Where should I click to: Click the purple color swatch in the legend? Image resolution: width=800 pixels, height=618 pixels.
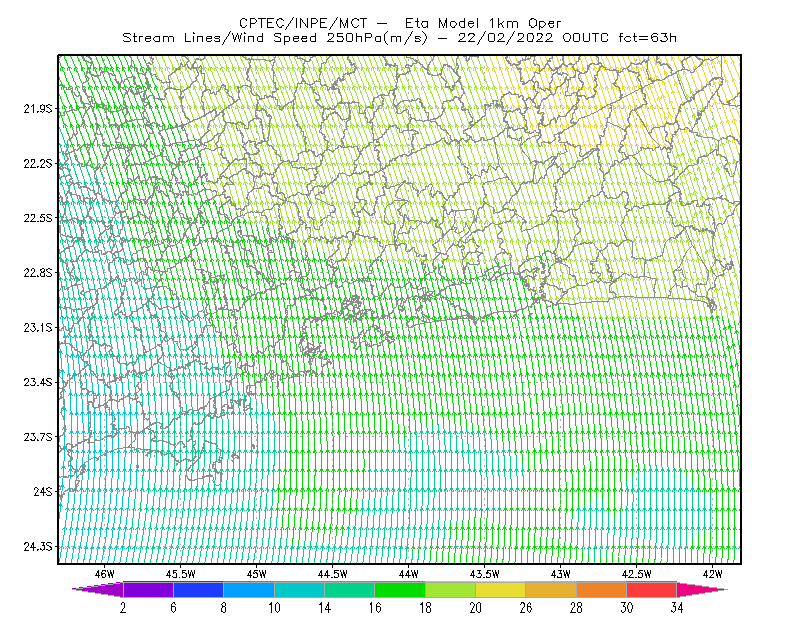pos(148,589)
